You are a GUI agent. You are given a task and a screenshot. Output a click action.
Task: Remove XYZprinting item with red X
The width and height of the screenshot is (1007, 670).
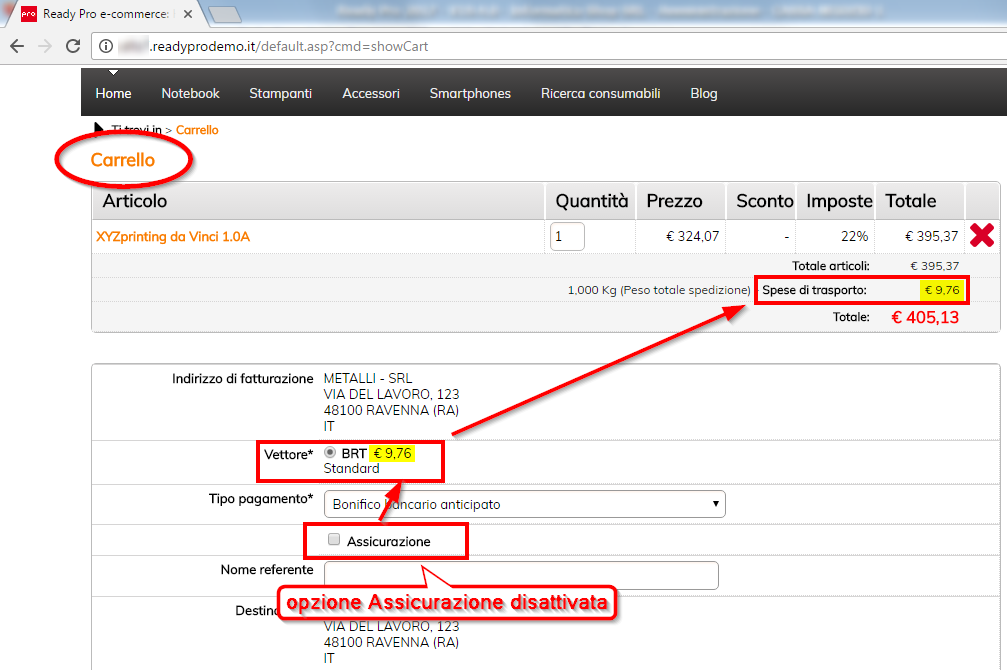(x=982, y=236)
